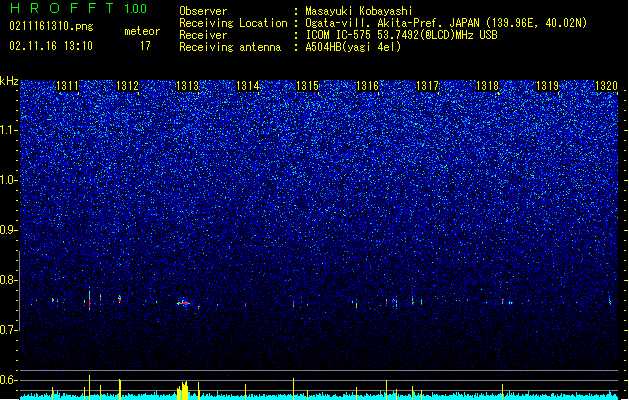The height and width of the screenshot is (400, 629).
Task: Click the A504HB(yagi 4el) antenna text
Action: 353,47
